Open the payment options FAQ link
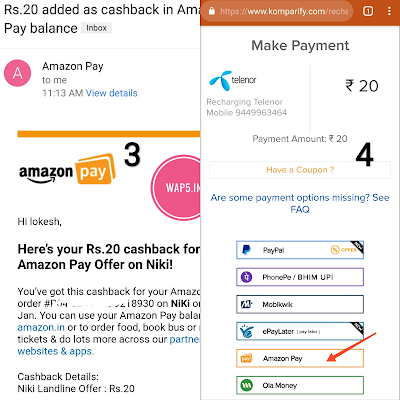This screenshot has width=400, height=400. pyautogui.click(x=300, y=203)
